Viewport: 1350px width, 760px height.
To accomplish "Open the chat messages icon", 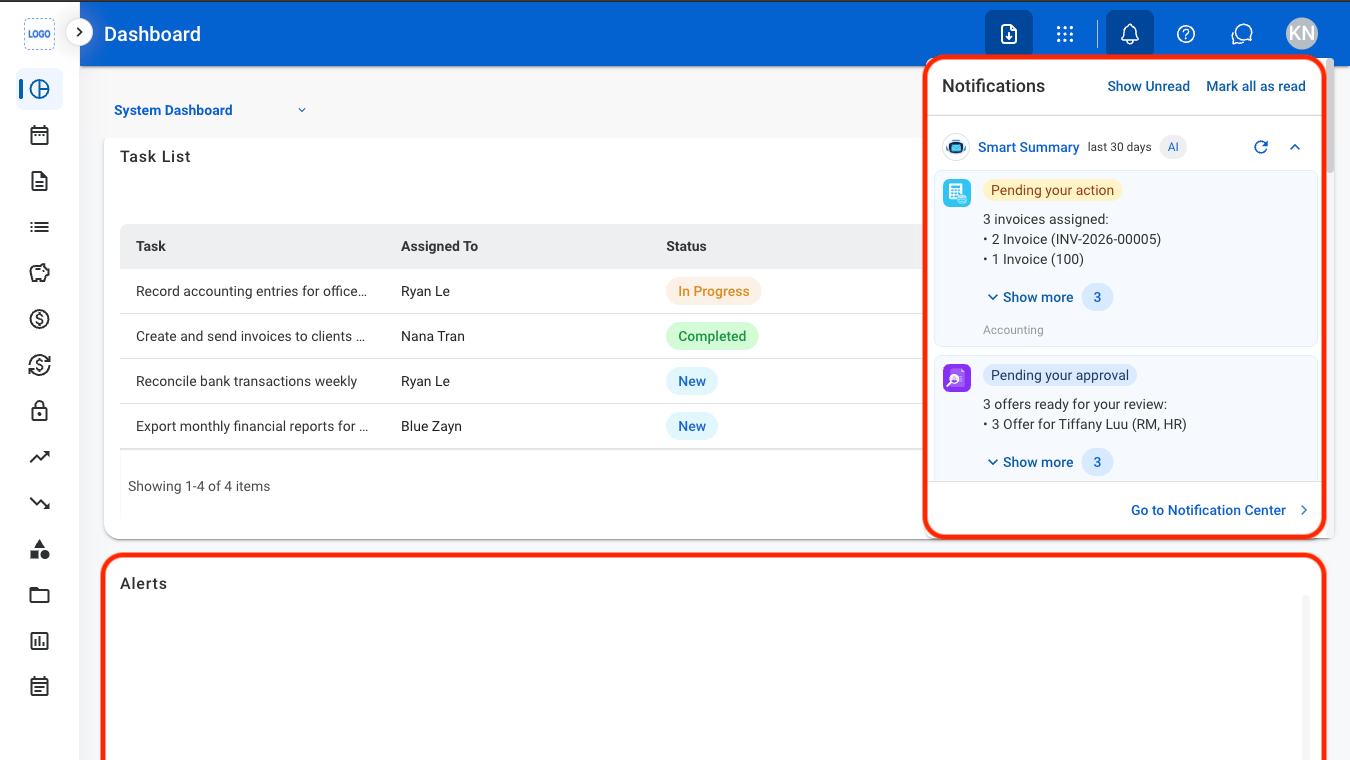I will pyautogui.click(x=1242, y=34).
